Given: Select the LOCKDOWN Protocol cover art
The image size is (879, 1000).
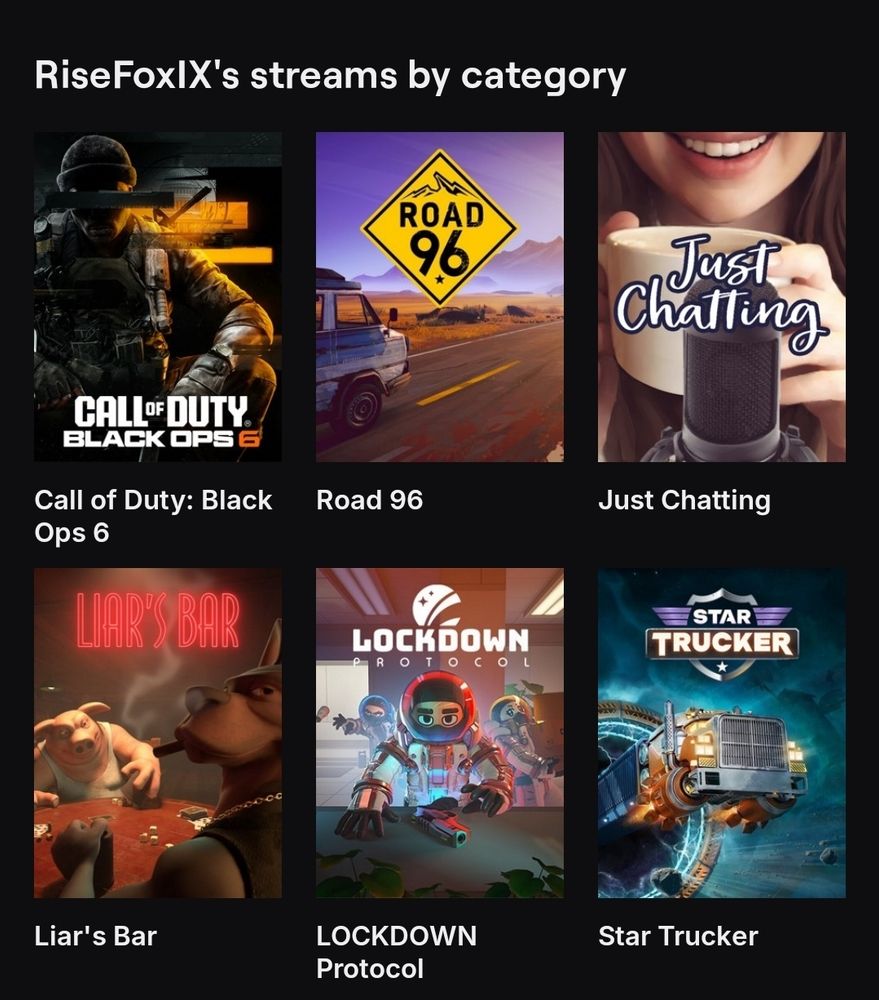Looking at the screenshot, I should [x=440, y=733].
